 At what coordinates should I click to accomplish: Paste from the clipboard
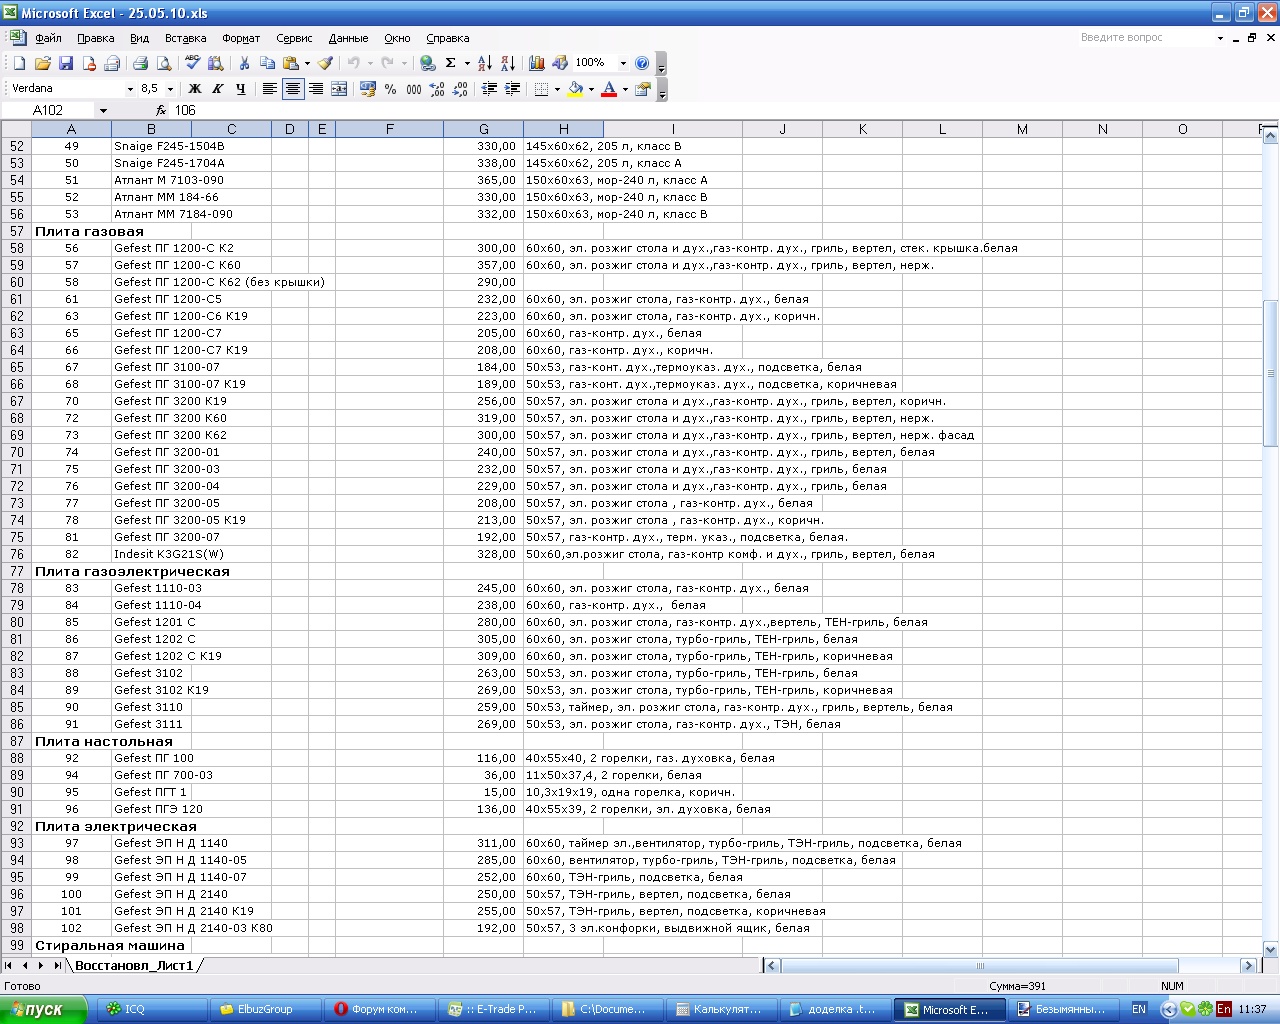tap(291, 63)
